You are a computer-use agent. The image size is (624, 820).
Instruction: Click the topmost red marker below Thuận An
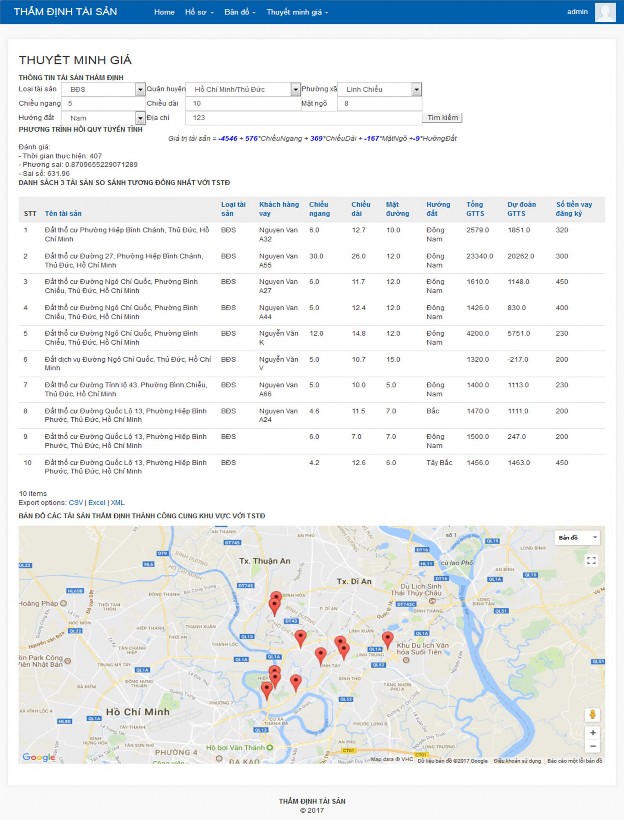(x=276, y=598)
